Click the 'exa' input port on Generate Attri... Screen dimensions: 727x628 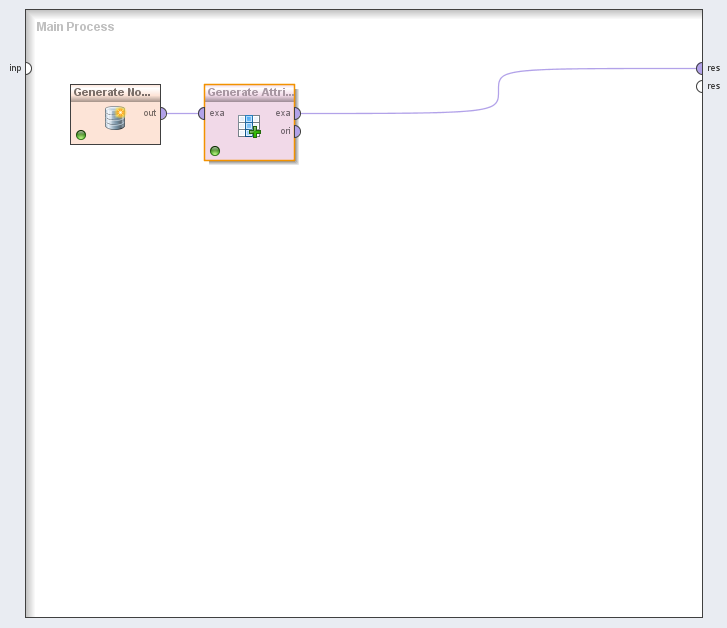click(x=203, y=113)
